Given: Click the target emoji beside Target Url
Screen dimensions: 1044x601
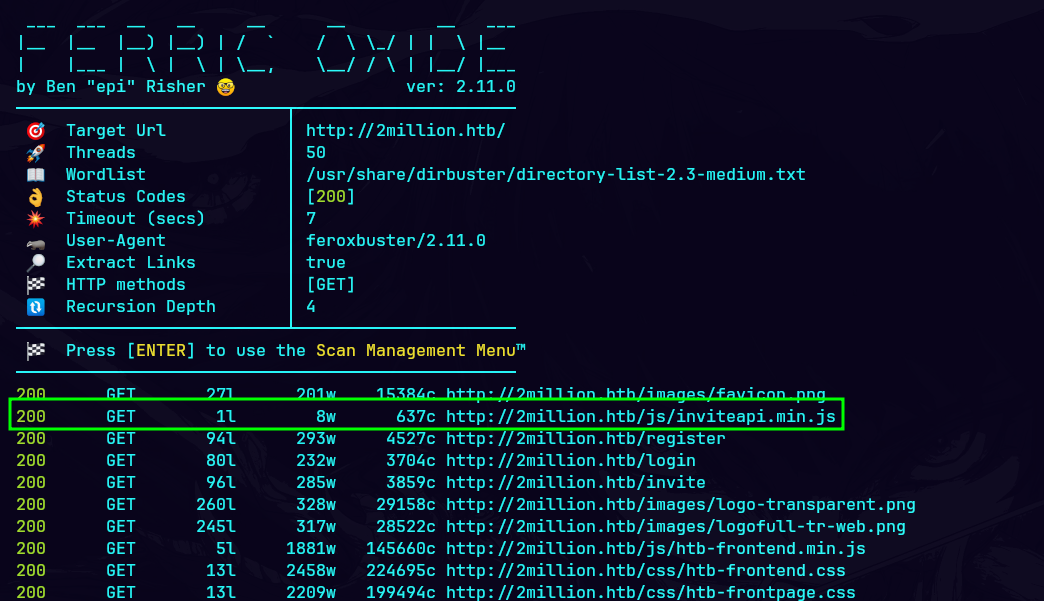Looking at the screenshot, I should 35,131.
